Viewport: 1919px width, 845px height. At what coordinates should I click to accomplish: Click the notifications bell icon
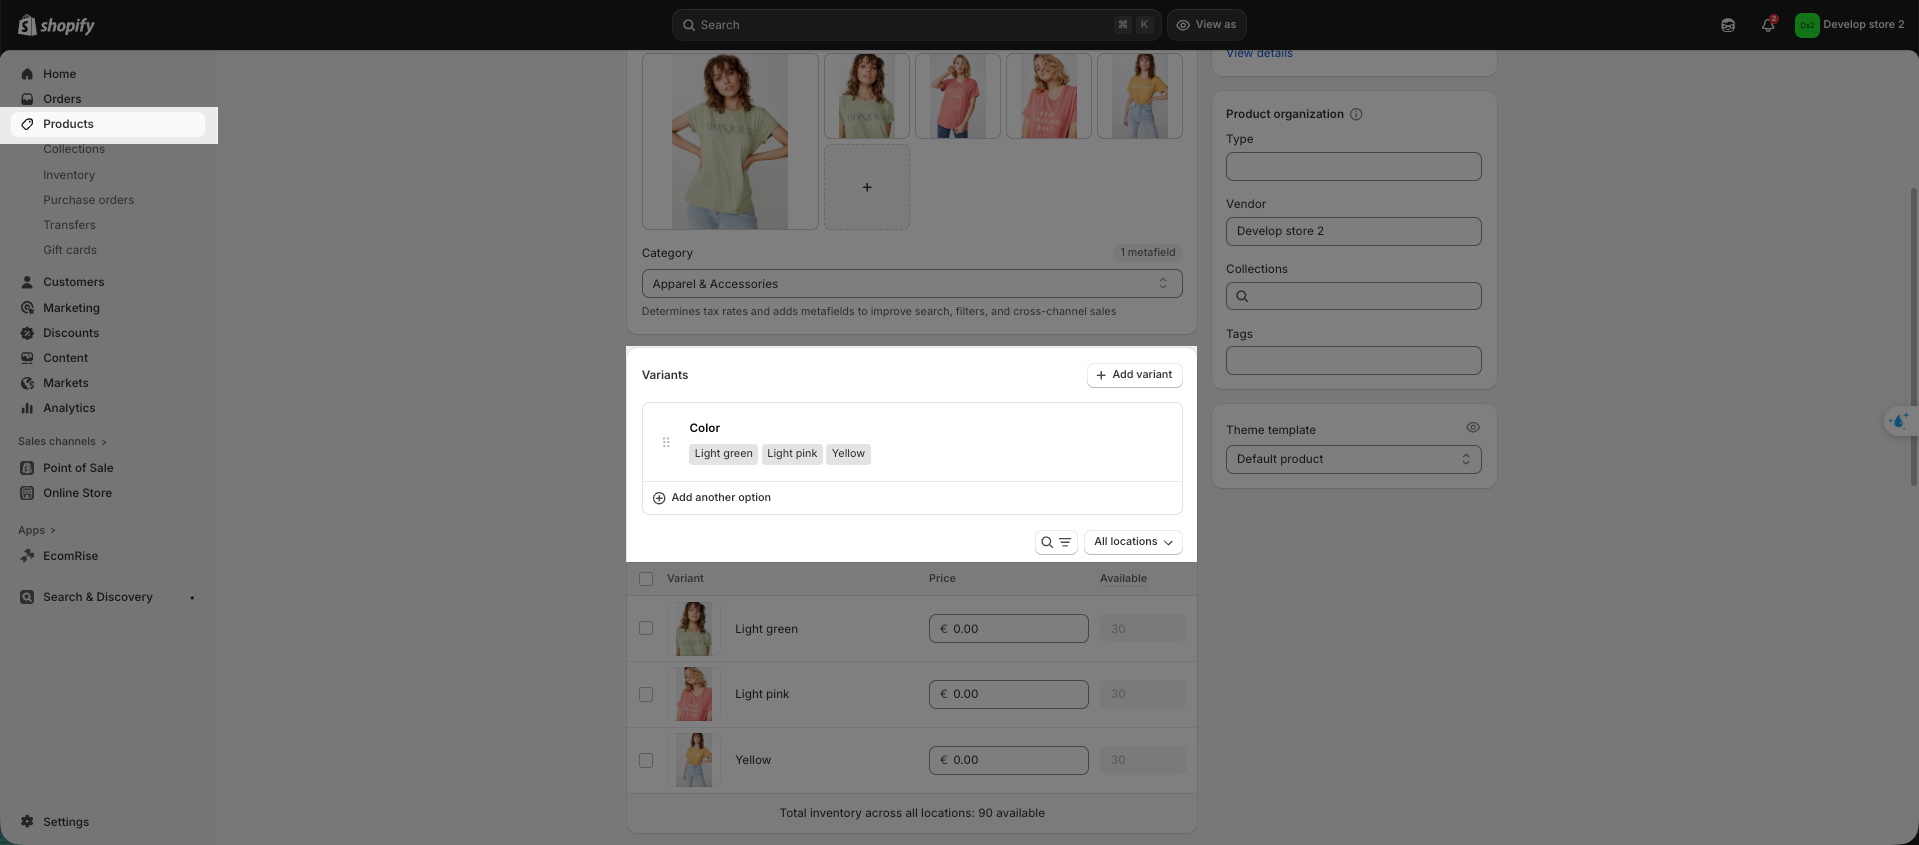click(1767, 25)
